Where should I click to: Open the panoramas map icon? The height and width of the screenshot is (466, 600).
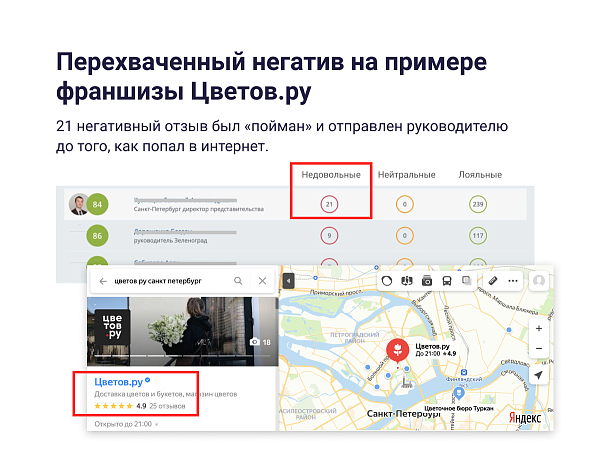coord(407,281)
